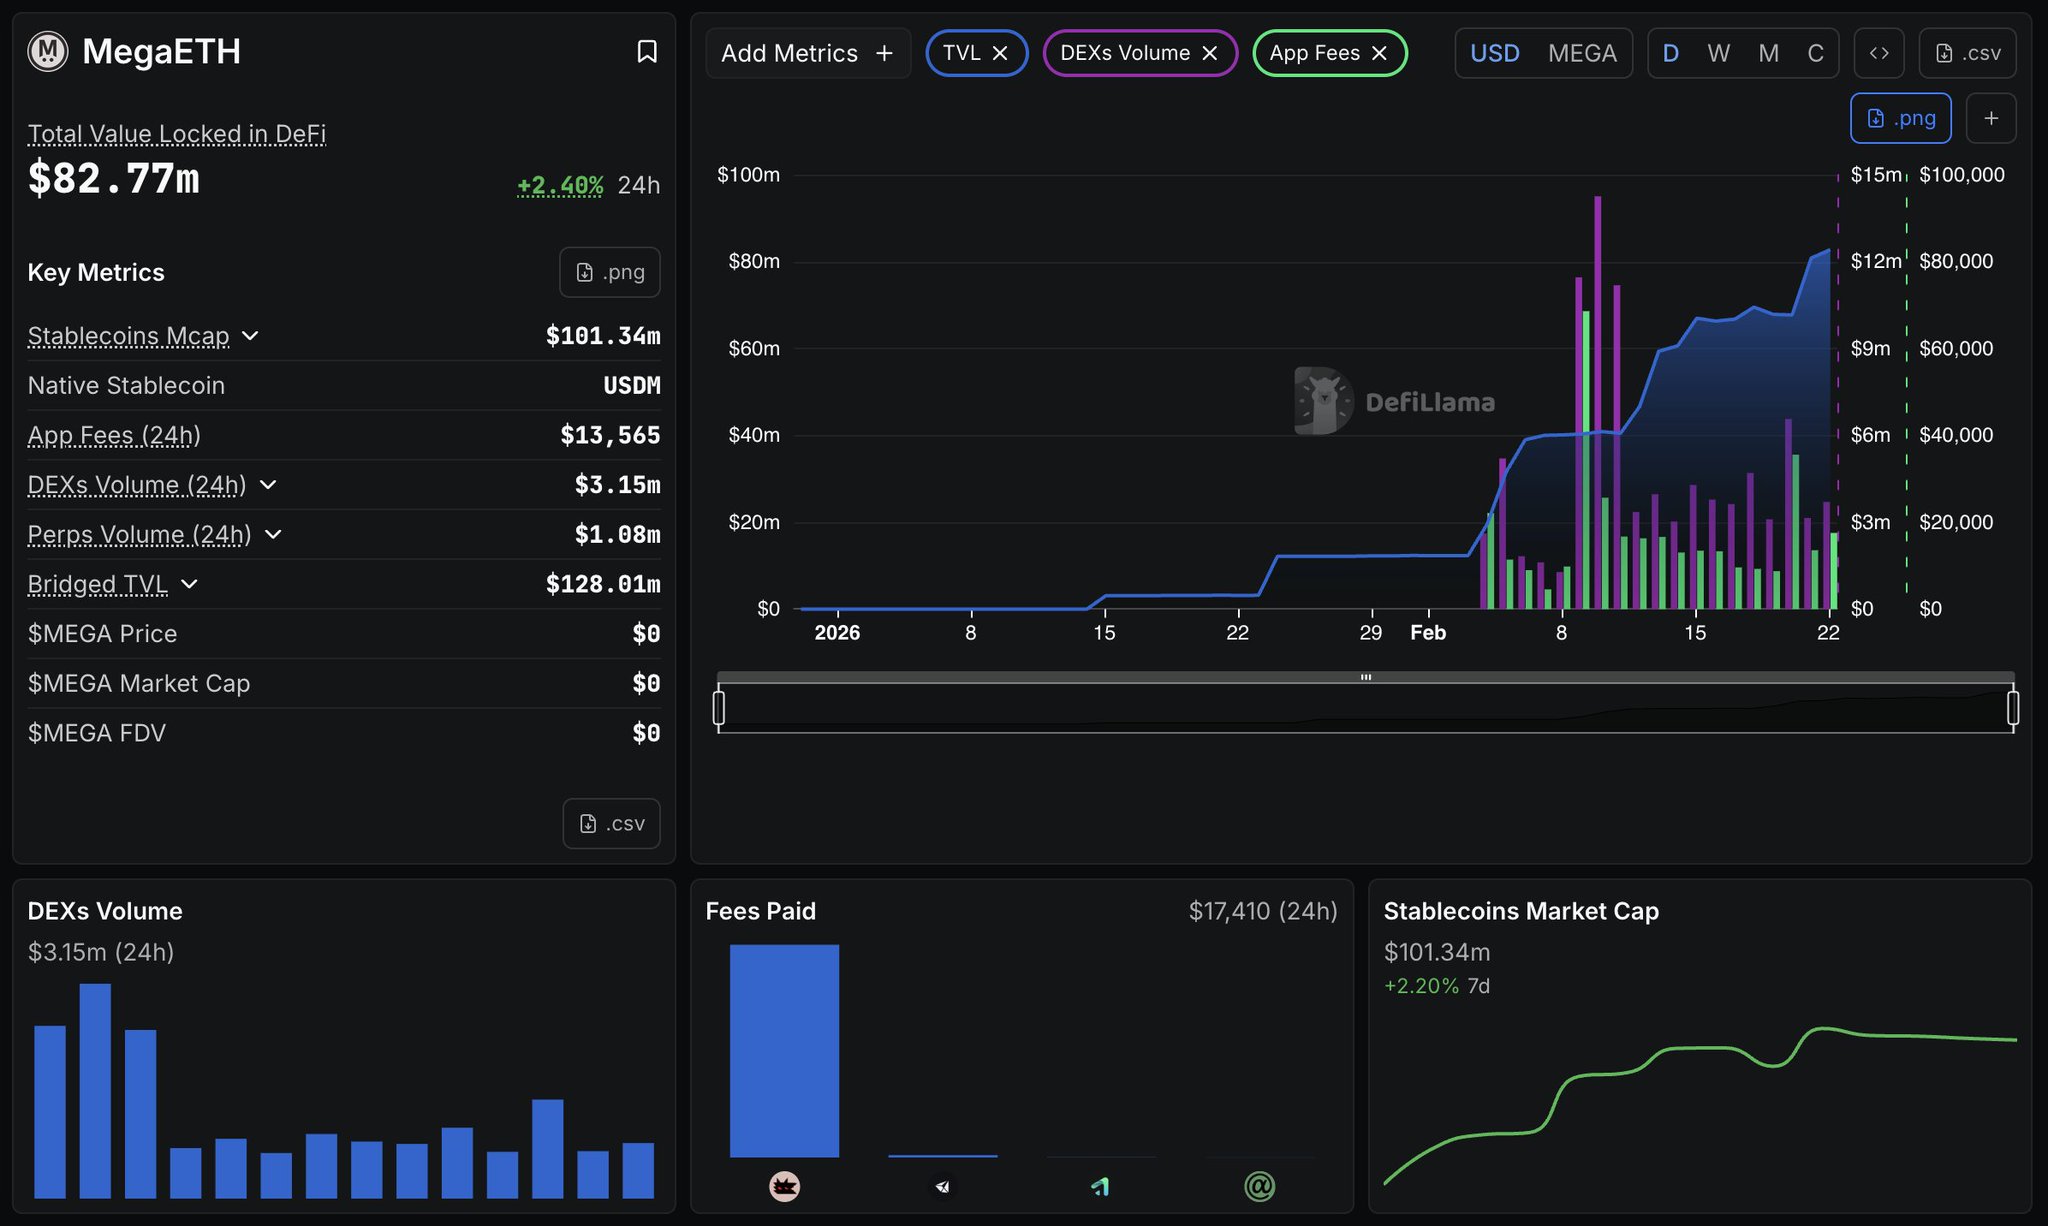This screenshot has width=2048, height=1226.
Task: Download chart image with blue .png button
Action: click(x=1900, y=118)
